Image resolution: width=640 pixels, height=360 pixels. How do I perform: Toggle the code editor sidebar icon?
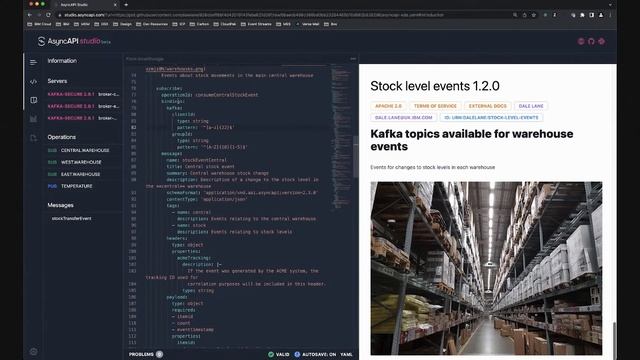pyautogui.click(x=33, y=82)
